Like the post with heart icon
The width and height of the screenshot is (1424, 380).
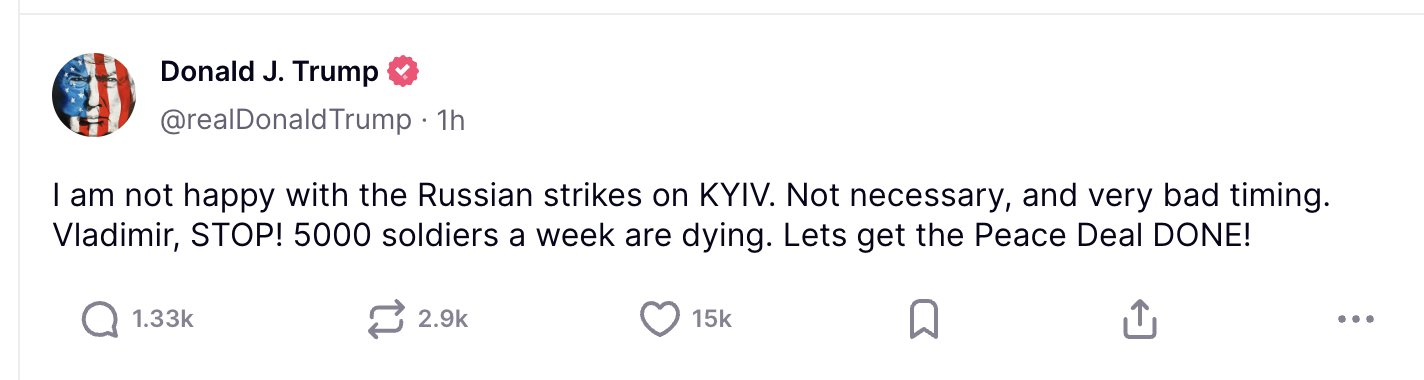(658, 320)
